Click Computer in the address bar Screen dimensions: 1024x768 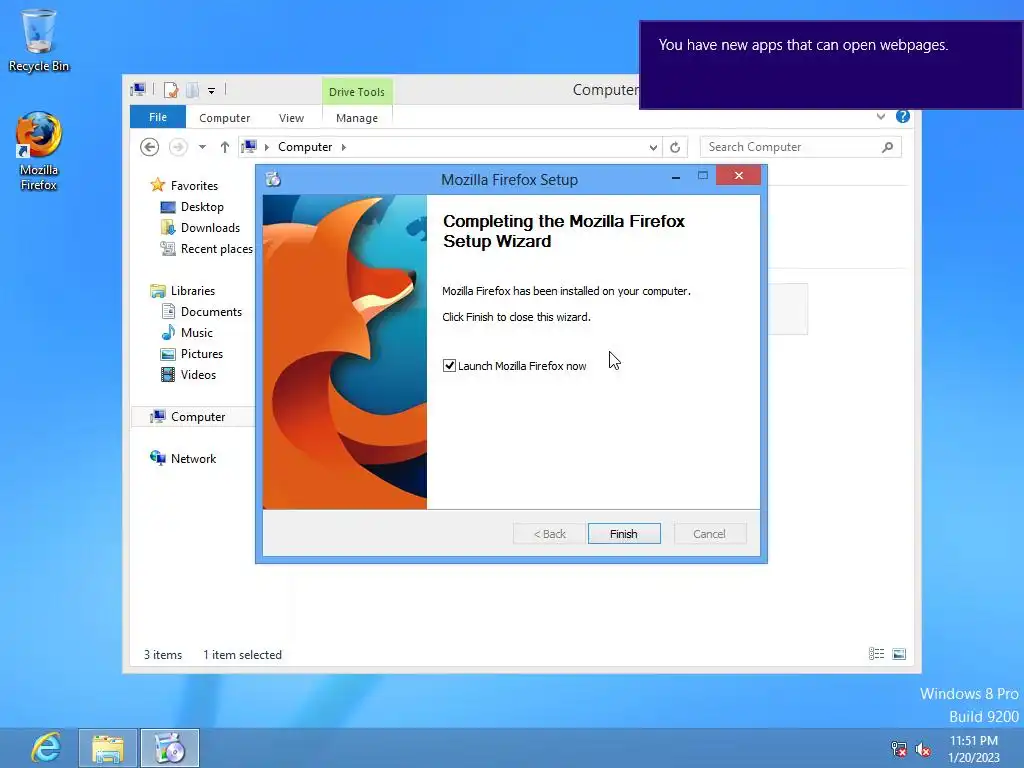tap(305, 147)
